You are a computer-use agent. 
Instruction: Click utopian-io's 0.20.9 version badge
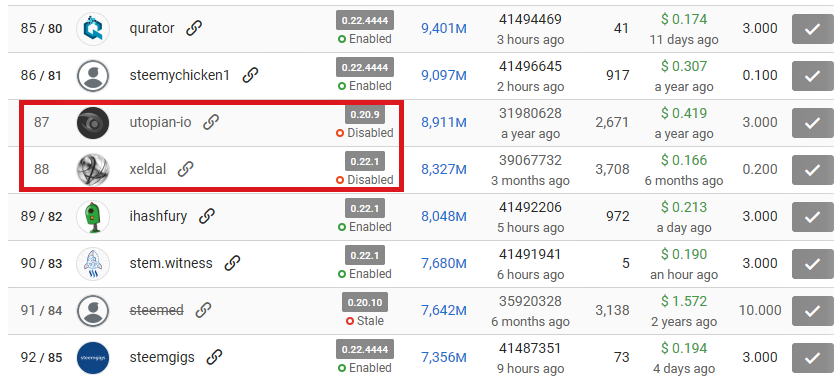point(365,114)
